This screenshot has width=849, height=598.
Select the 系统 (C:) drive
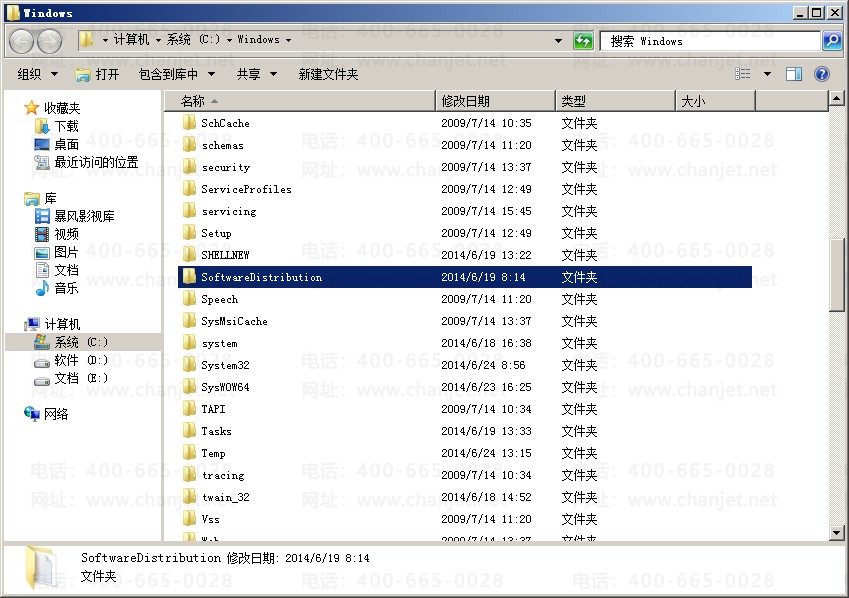pyautogui.click(x=71, y=342)
